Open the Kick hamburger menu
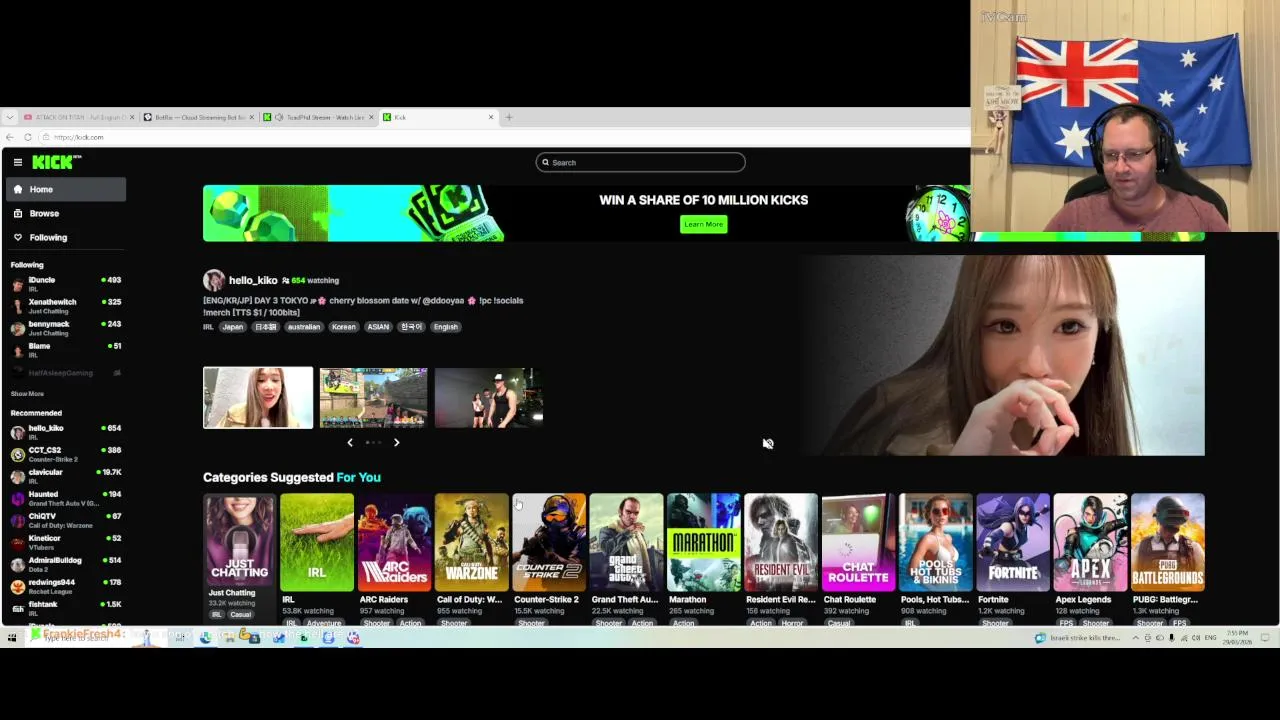 (17, 162)
